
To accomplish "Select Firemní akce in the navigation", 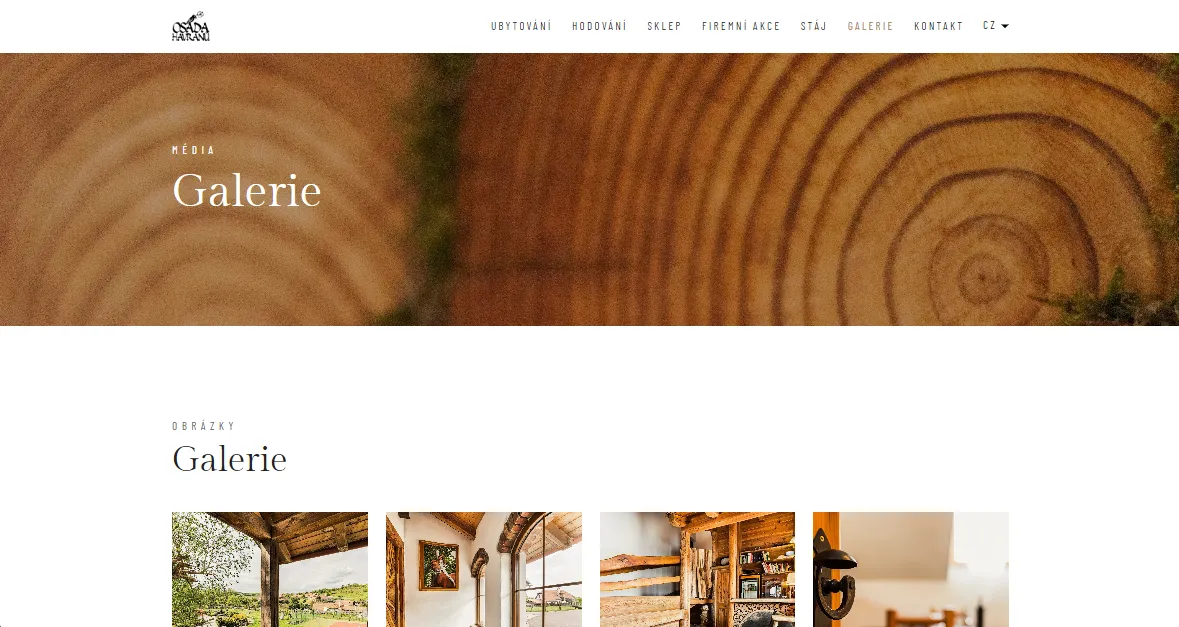I will coord(741,26).
